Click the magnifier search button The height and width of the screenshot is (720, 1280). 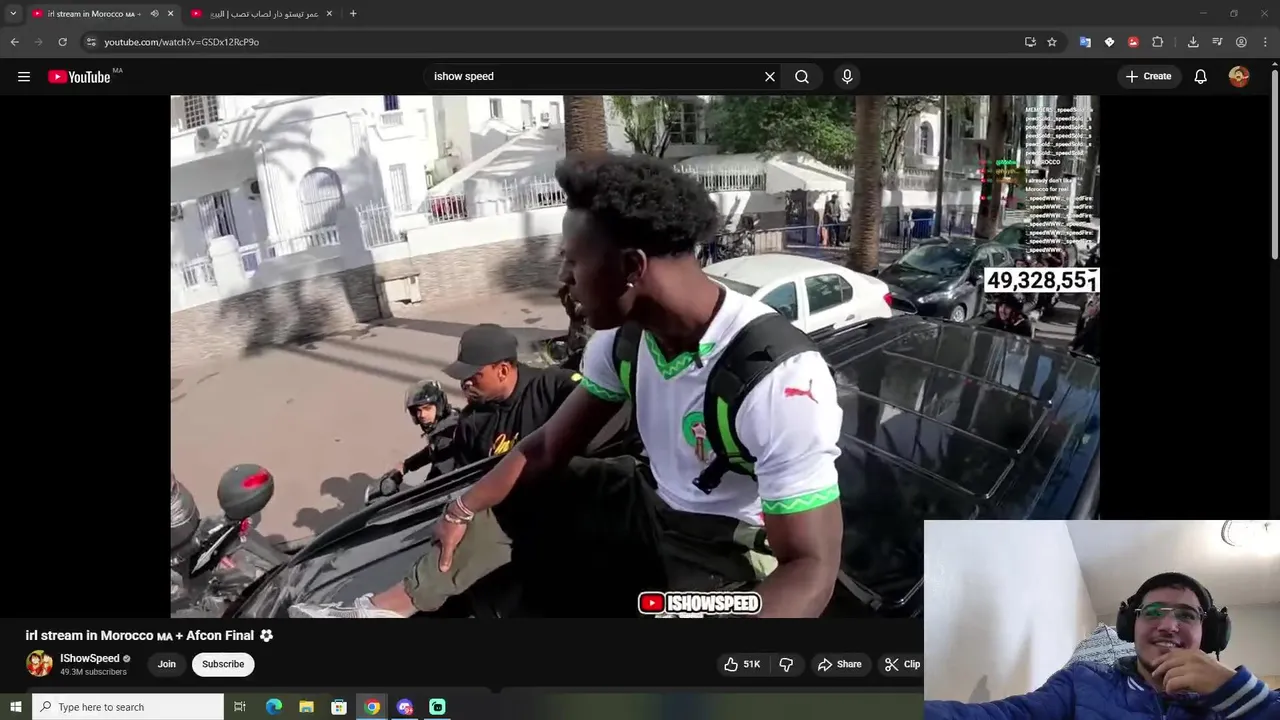tap(802, 76)
